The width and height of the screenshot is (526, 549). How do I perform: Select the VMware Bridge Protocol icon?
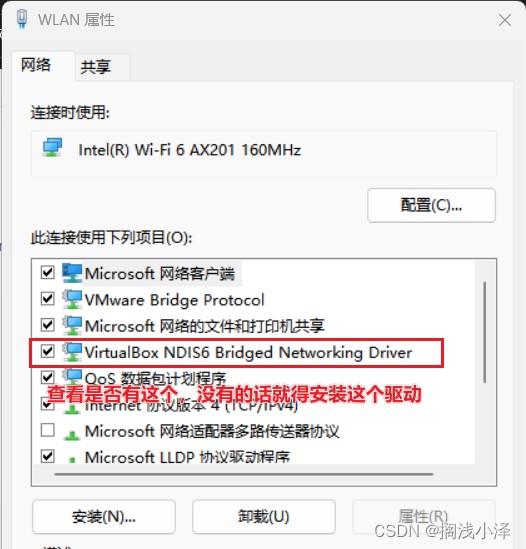(x=72, y=299)
